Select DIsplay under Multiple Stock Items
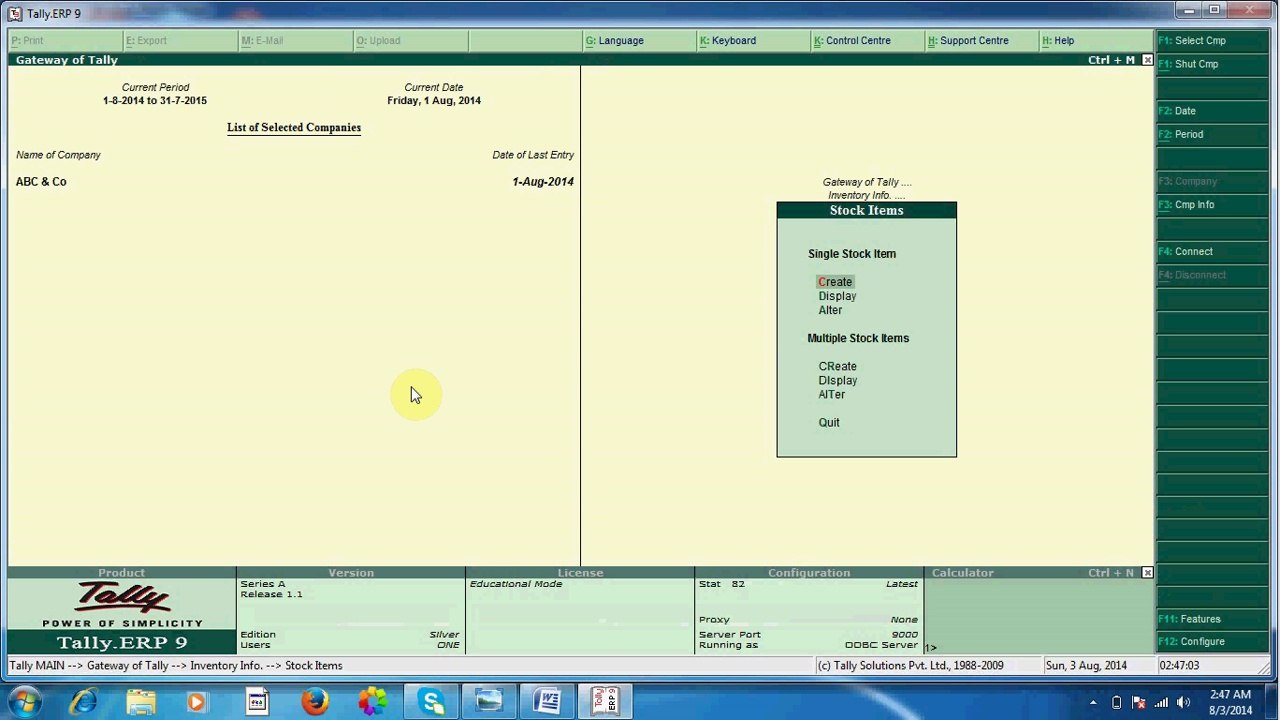Image resolution: width=1280 pixels, height=720 pixels. 837,380
